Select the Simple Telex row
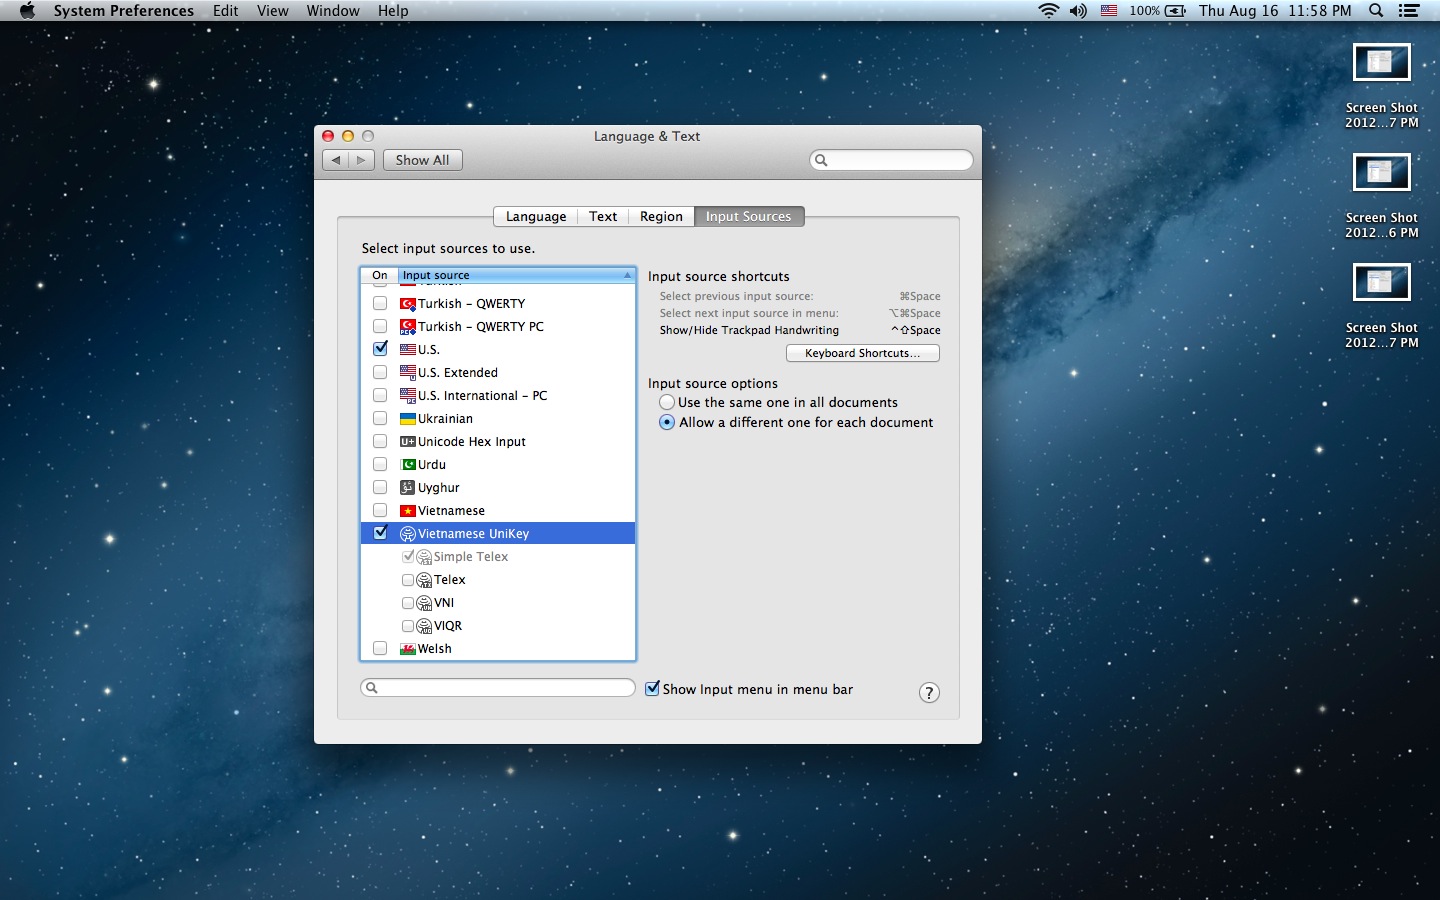This screenshot has height=900, width=1440. (x=498, y=557)
